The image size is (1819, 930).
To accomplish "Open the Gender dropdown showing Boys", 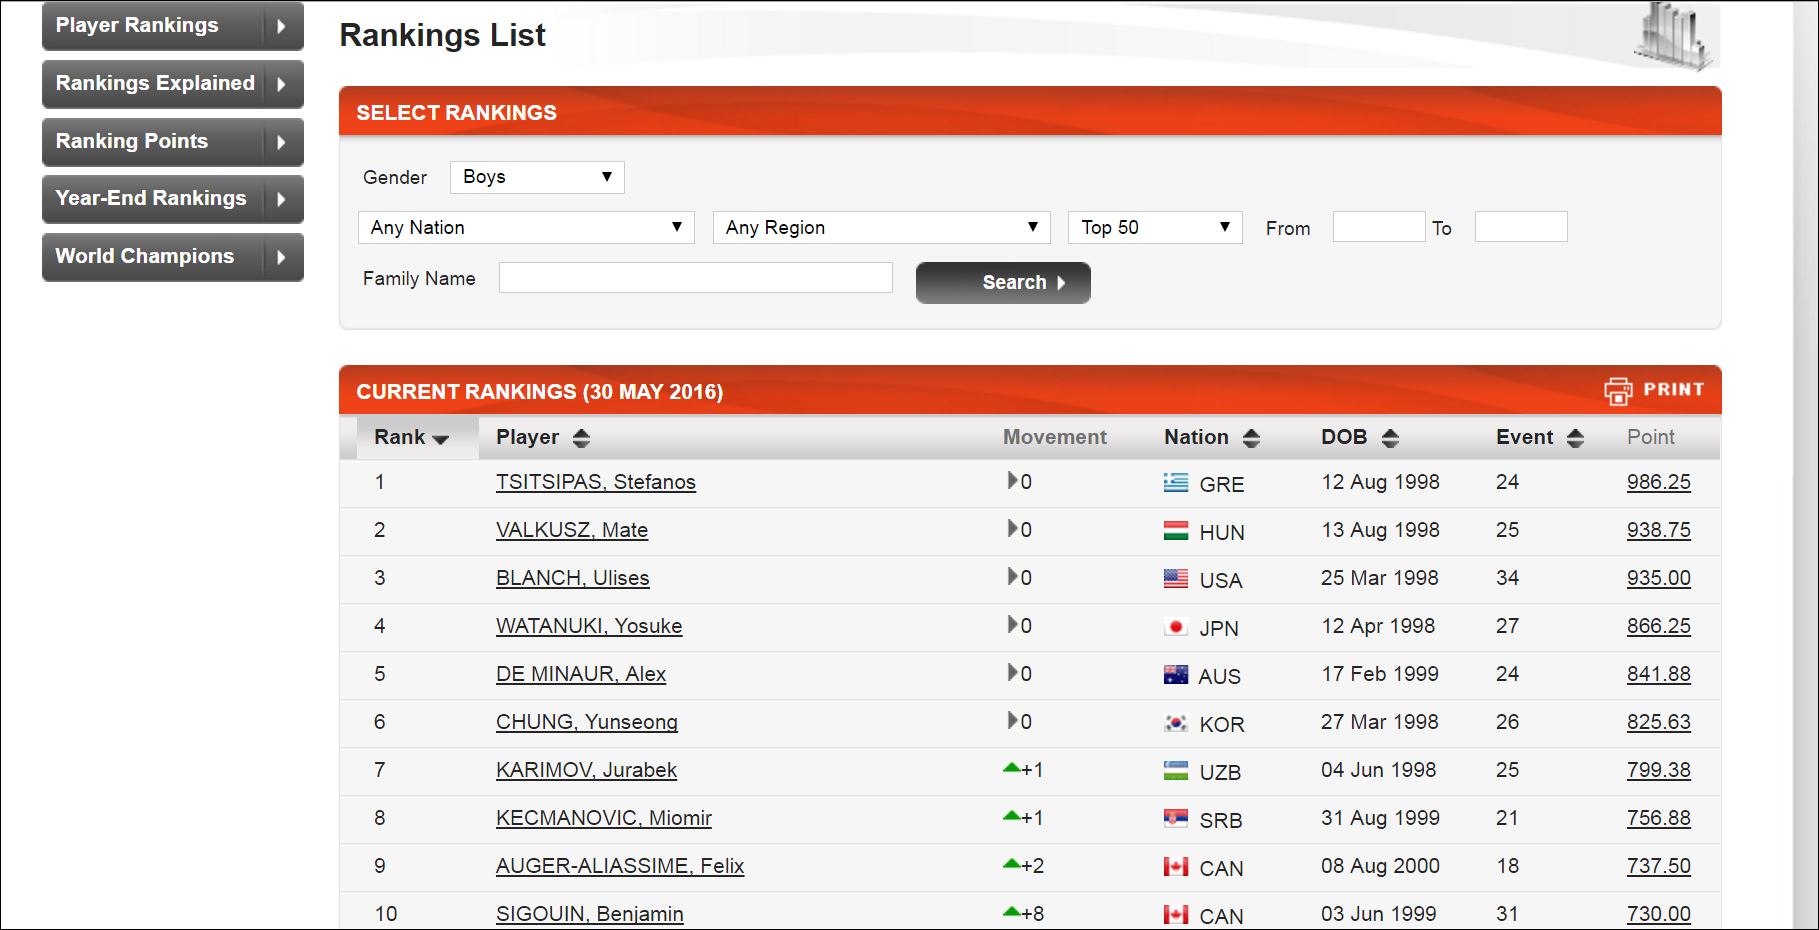I will pyautogui.click(x=537, y=177).
